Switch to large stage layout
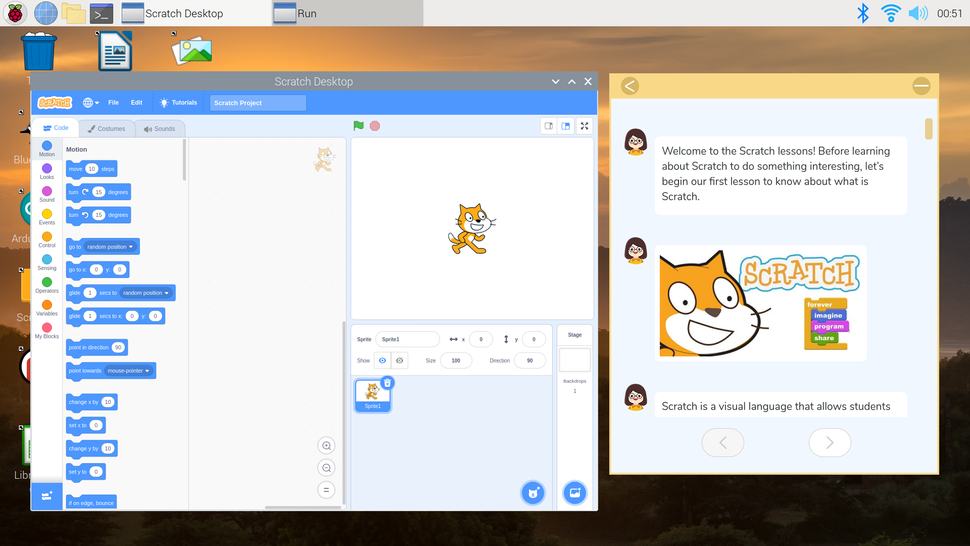 pyautogui.click(x=565, y=126)
